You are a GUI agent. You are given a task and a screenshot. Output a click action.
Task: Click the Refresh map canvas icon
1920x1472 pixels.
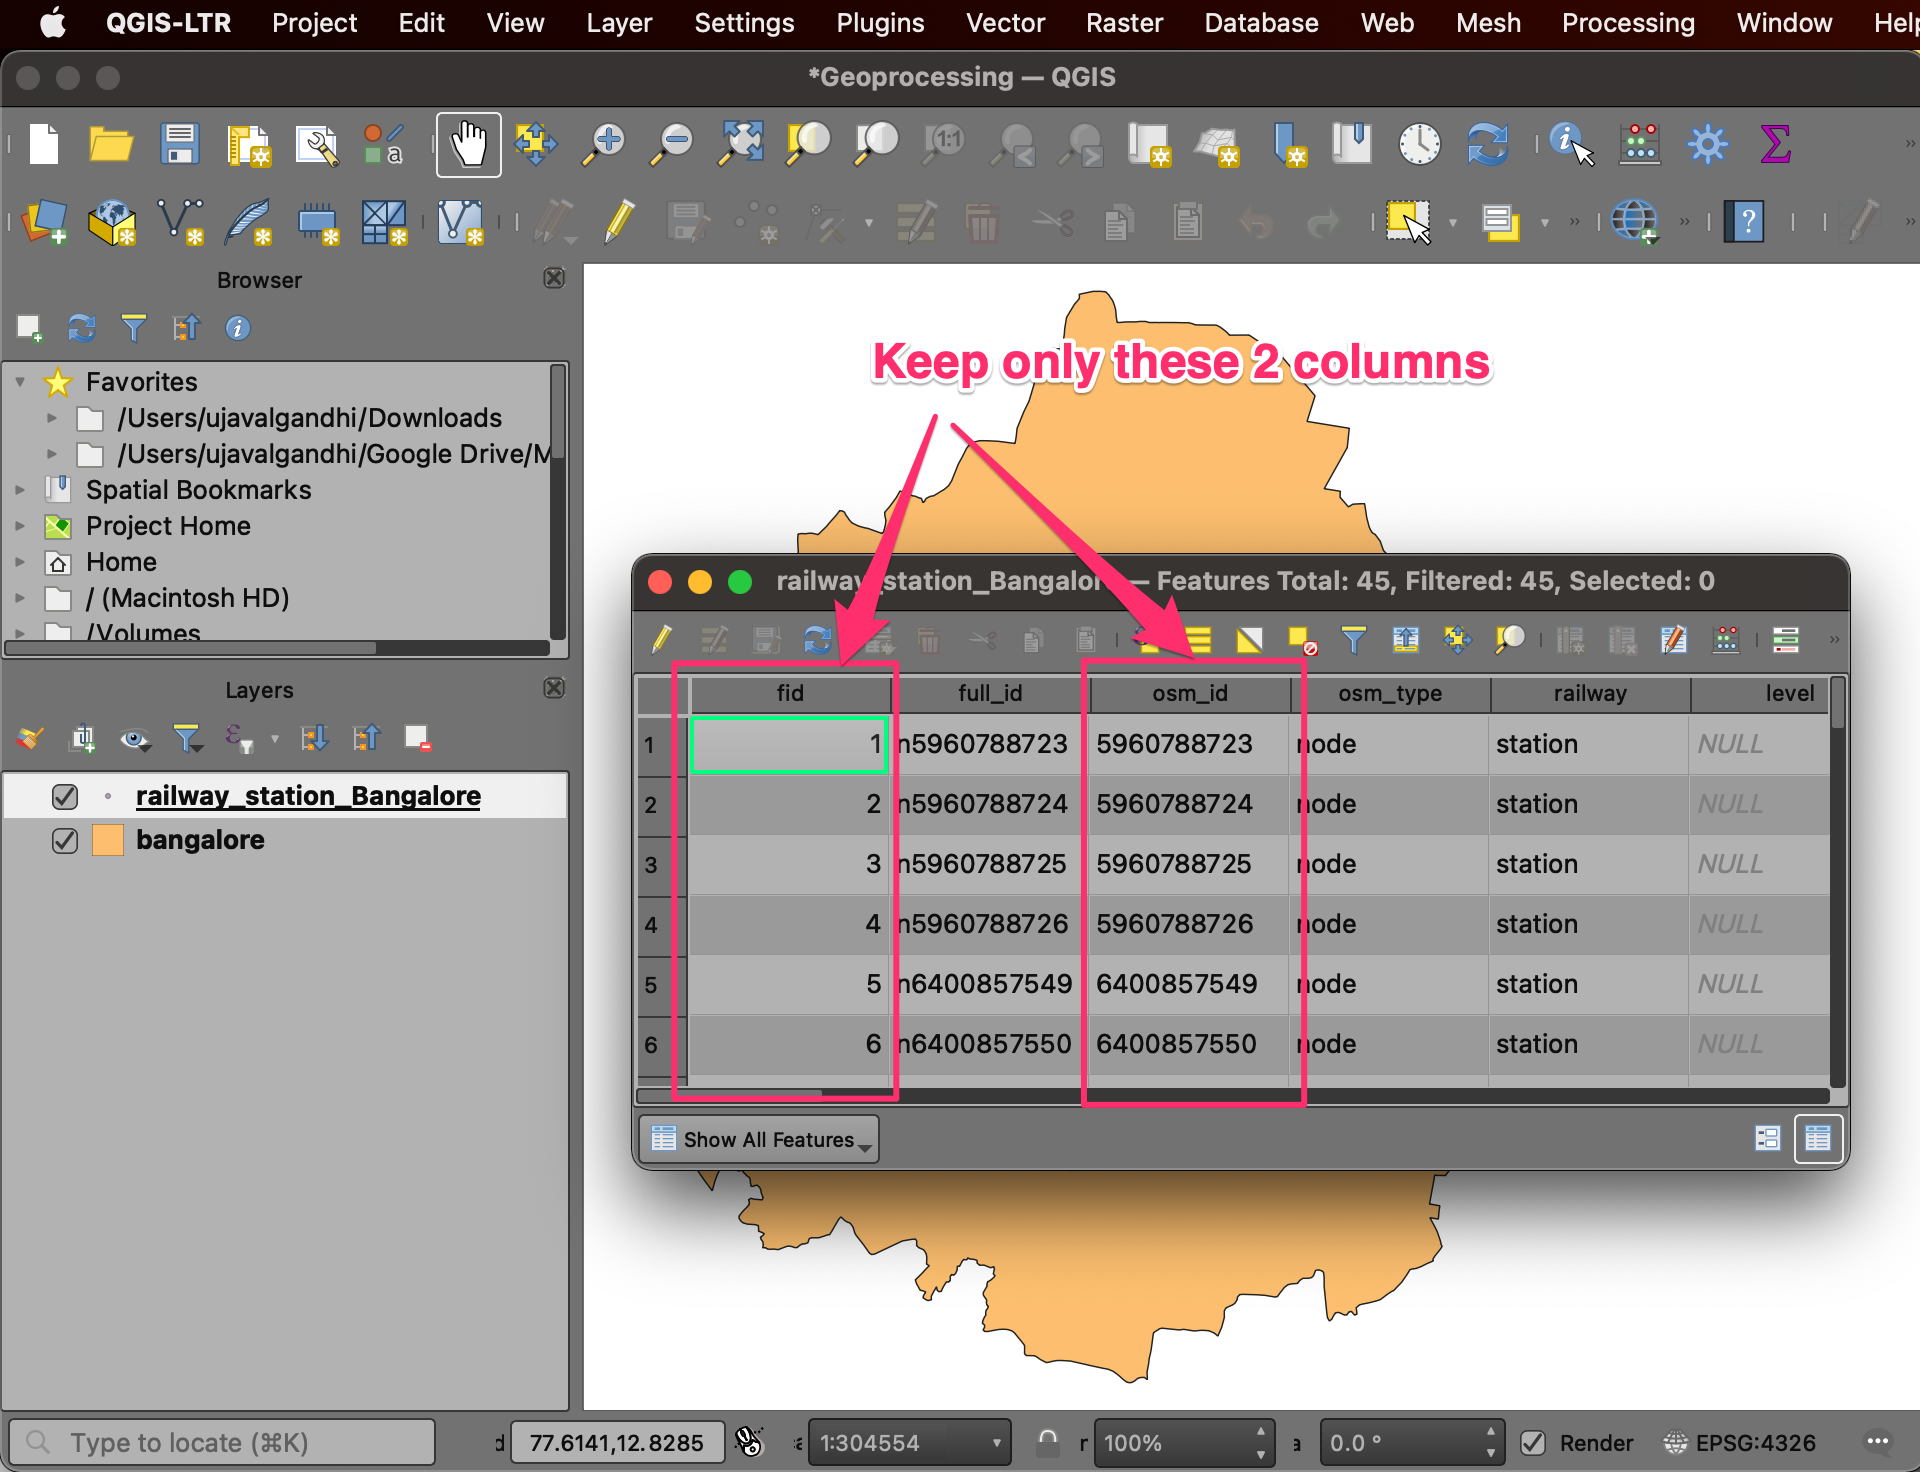point(1487,145)
